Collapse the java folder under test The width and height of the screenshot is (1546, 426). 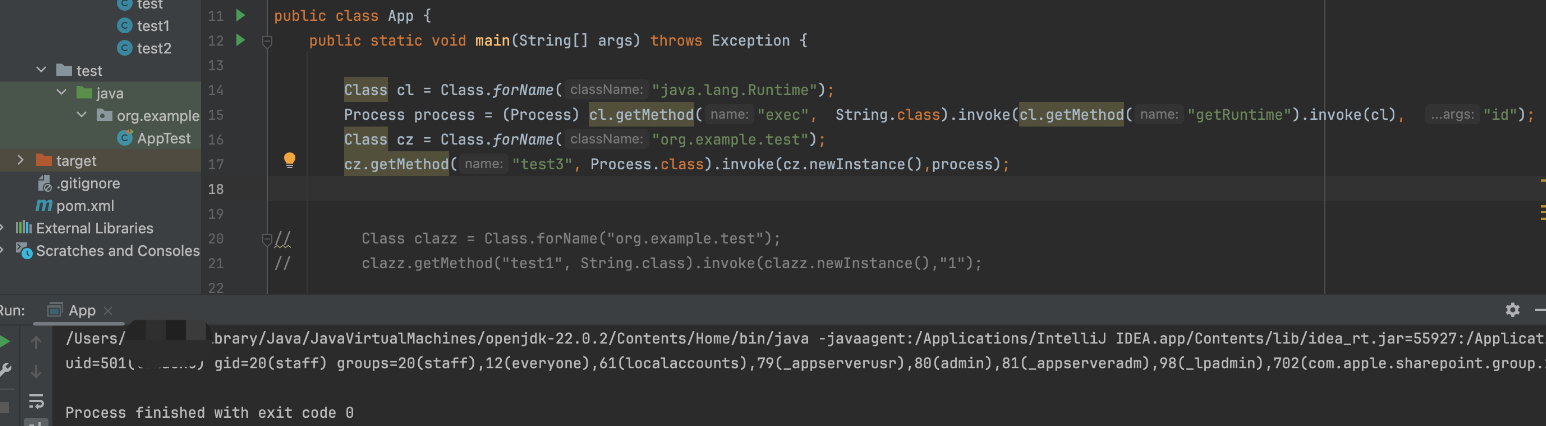click(62, 93)
